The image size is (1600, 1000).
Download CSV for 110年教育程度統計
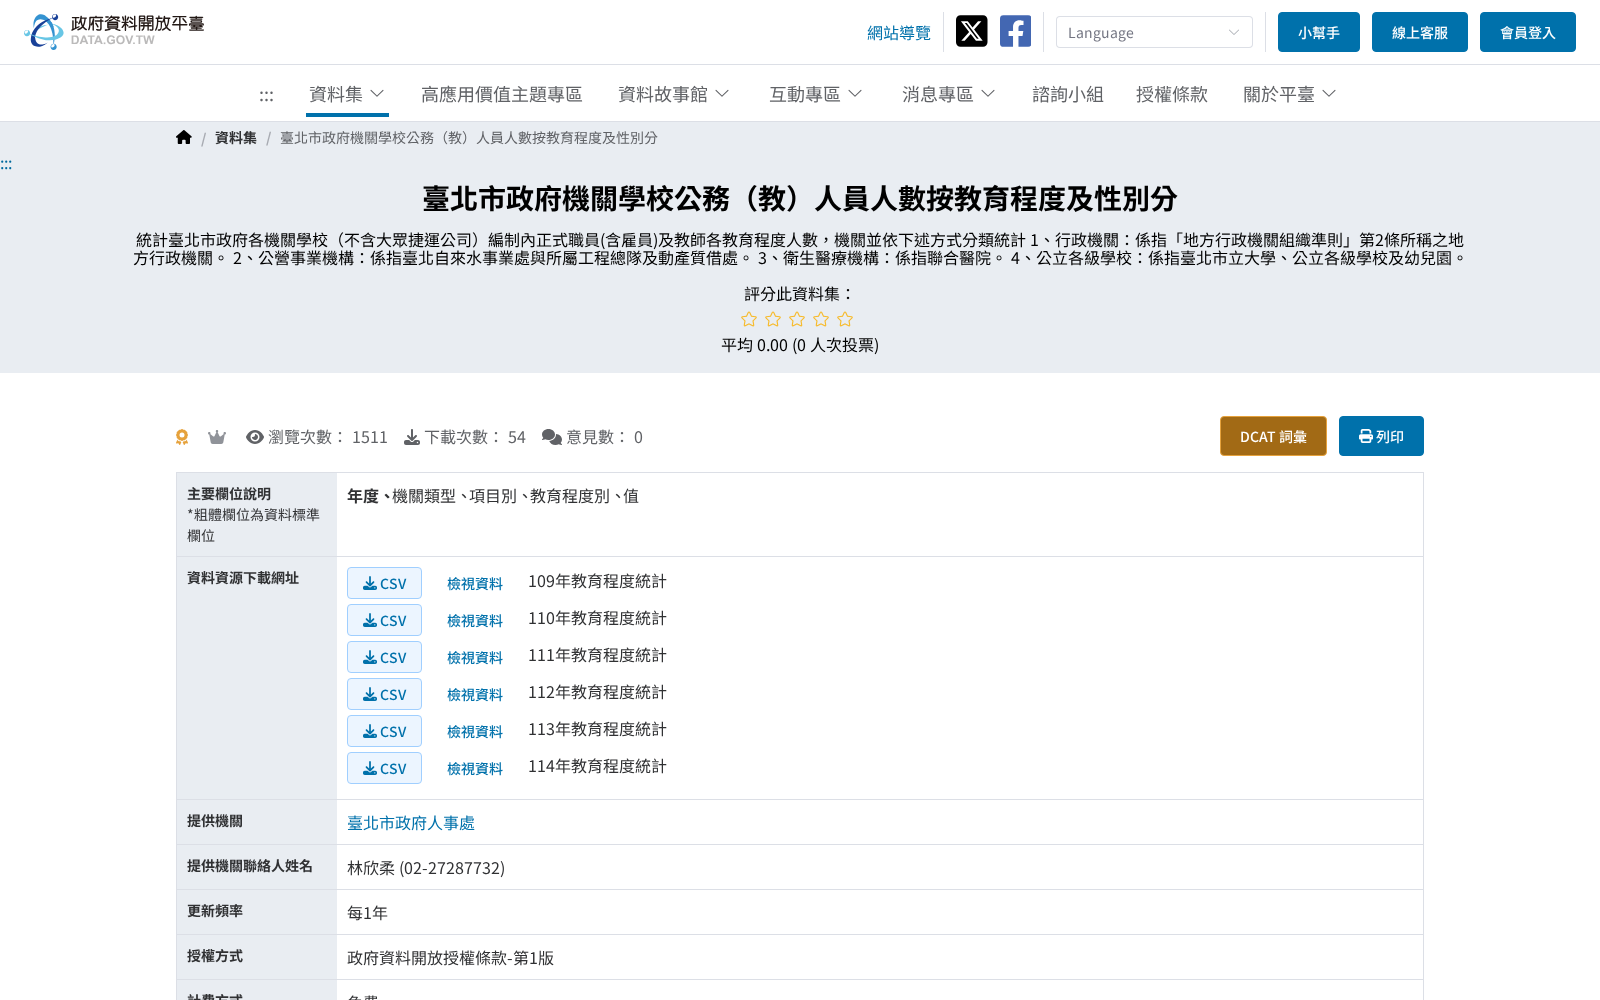pos(384,620)
